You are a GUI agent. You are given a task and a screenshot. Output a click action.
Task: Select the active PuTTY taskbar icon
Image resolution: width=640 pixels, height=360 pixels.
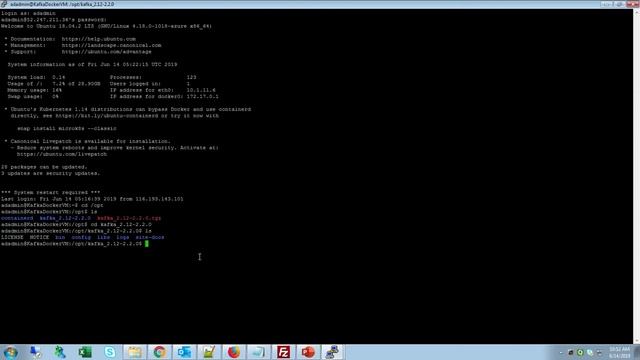[333, 352]
